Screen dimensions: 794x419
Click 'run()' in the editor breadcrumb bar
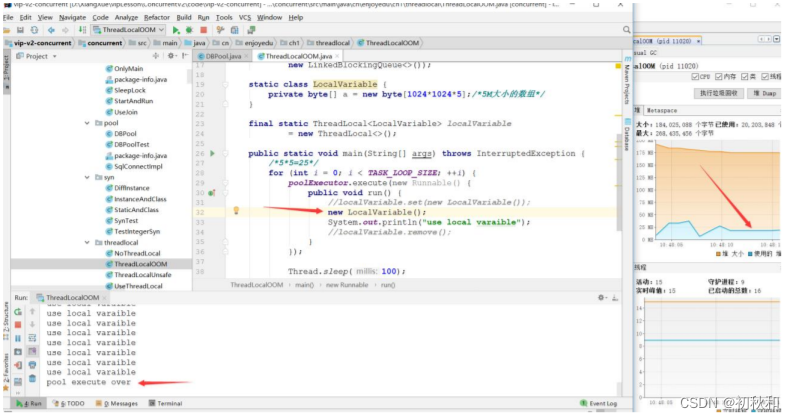(x=388, y=285)
